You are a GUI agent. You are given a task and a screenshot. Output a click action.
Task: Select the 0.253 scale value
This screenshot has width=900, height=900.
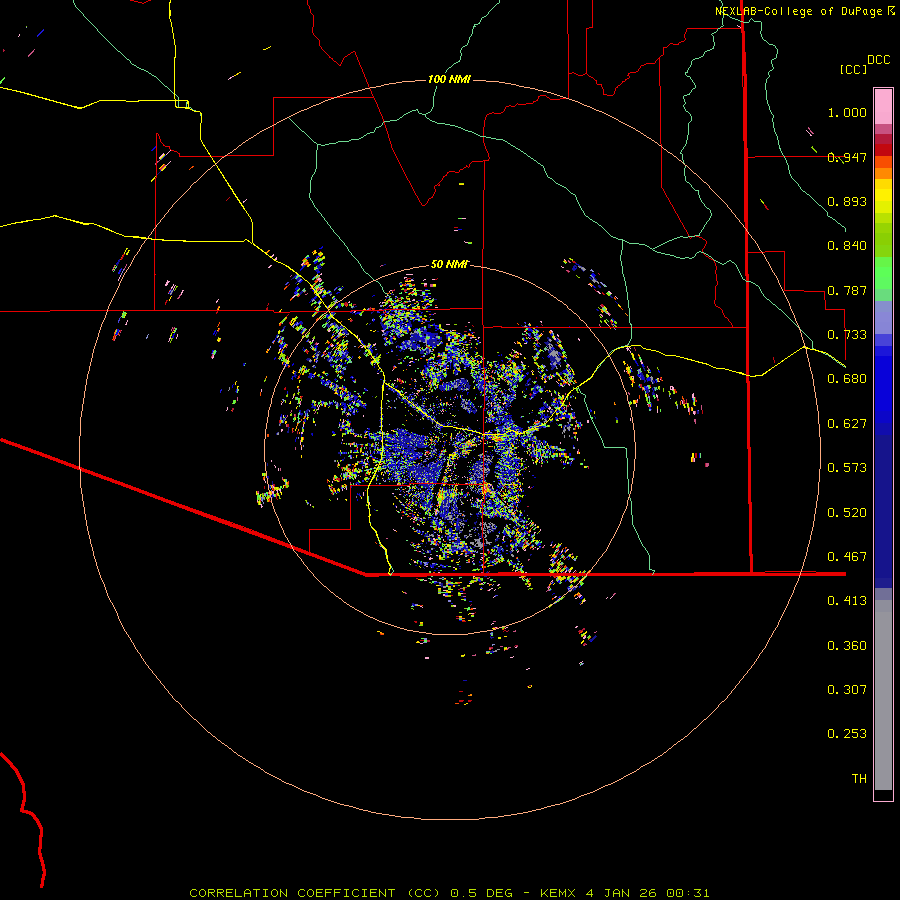(x=847, y=734)
